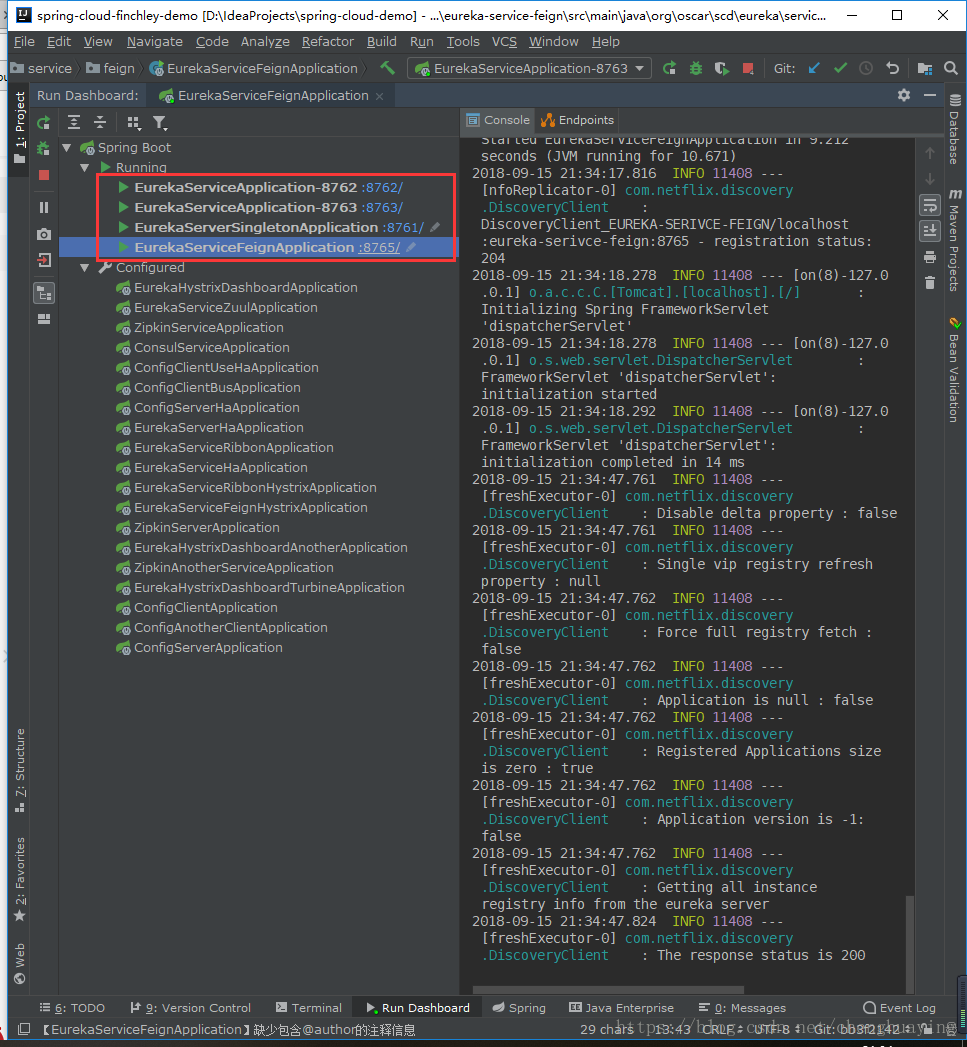
Task: Open the VCS menu
Action: tap(504, 41)
